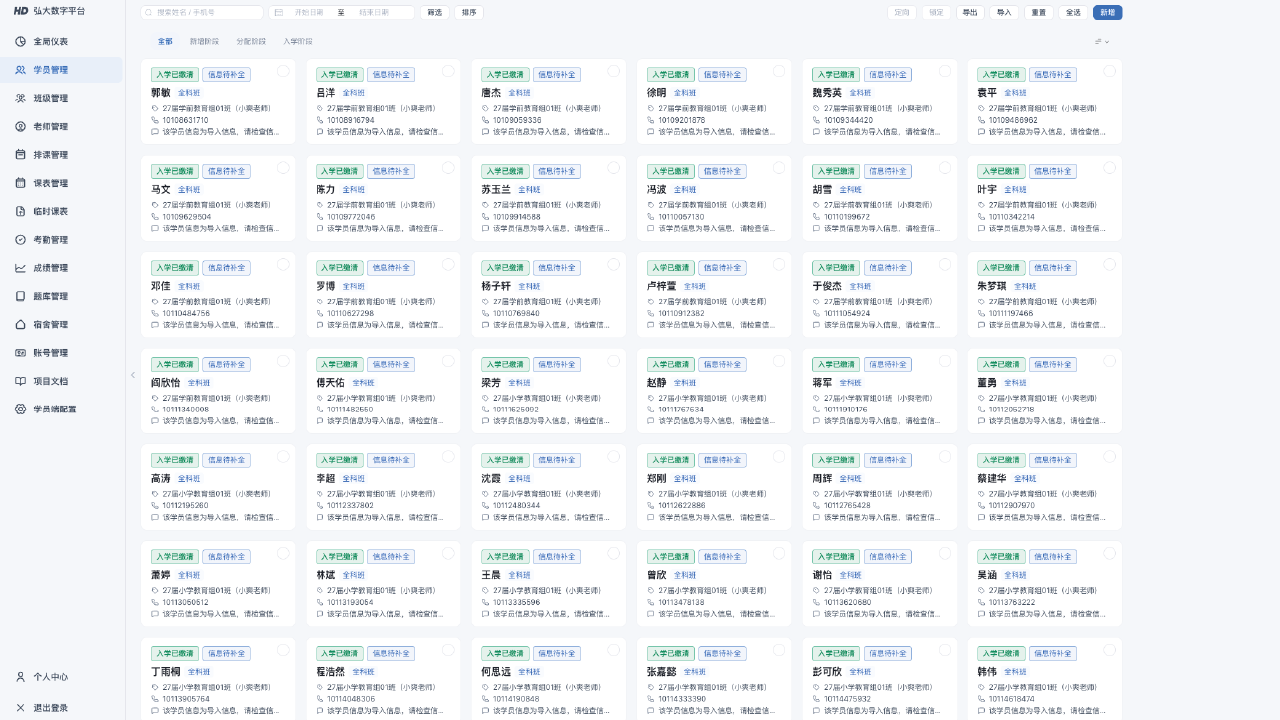Tick the selection circle on 吕洋's card
1280x720 pixels.
point(448,71)
